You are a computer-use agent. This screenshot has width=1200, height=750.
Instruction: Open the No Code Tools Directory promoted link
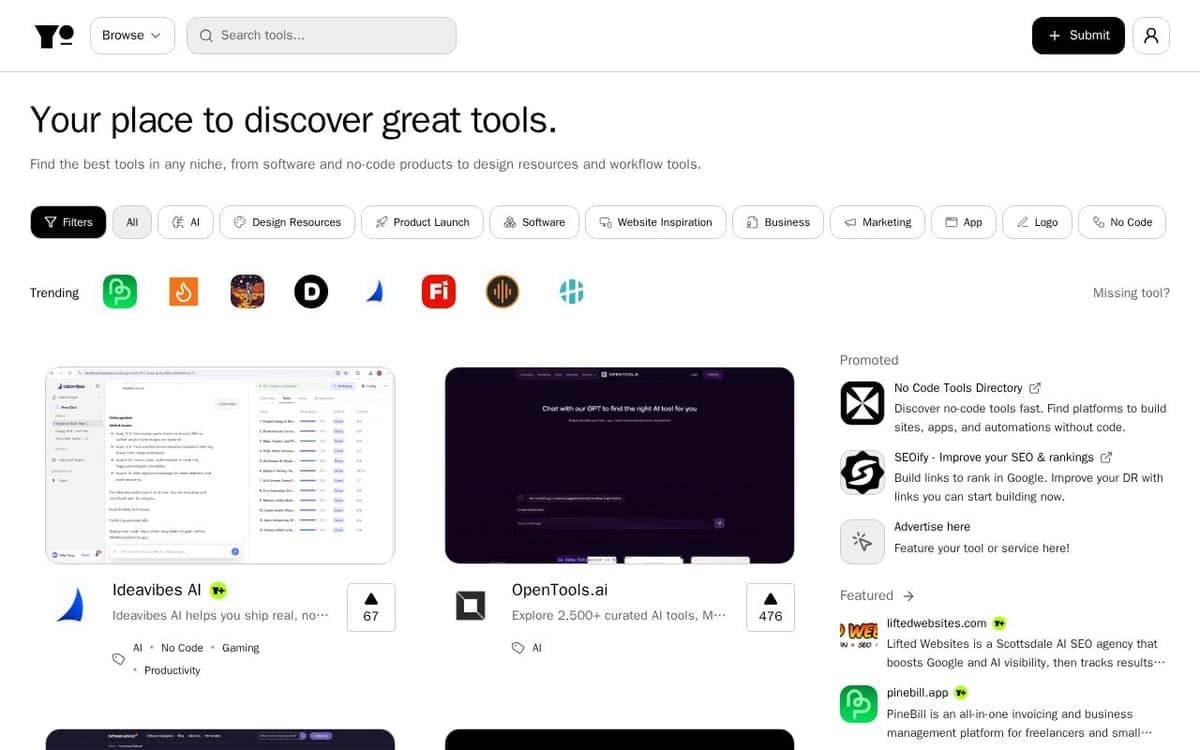958,388
